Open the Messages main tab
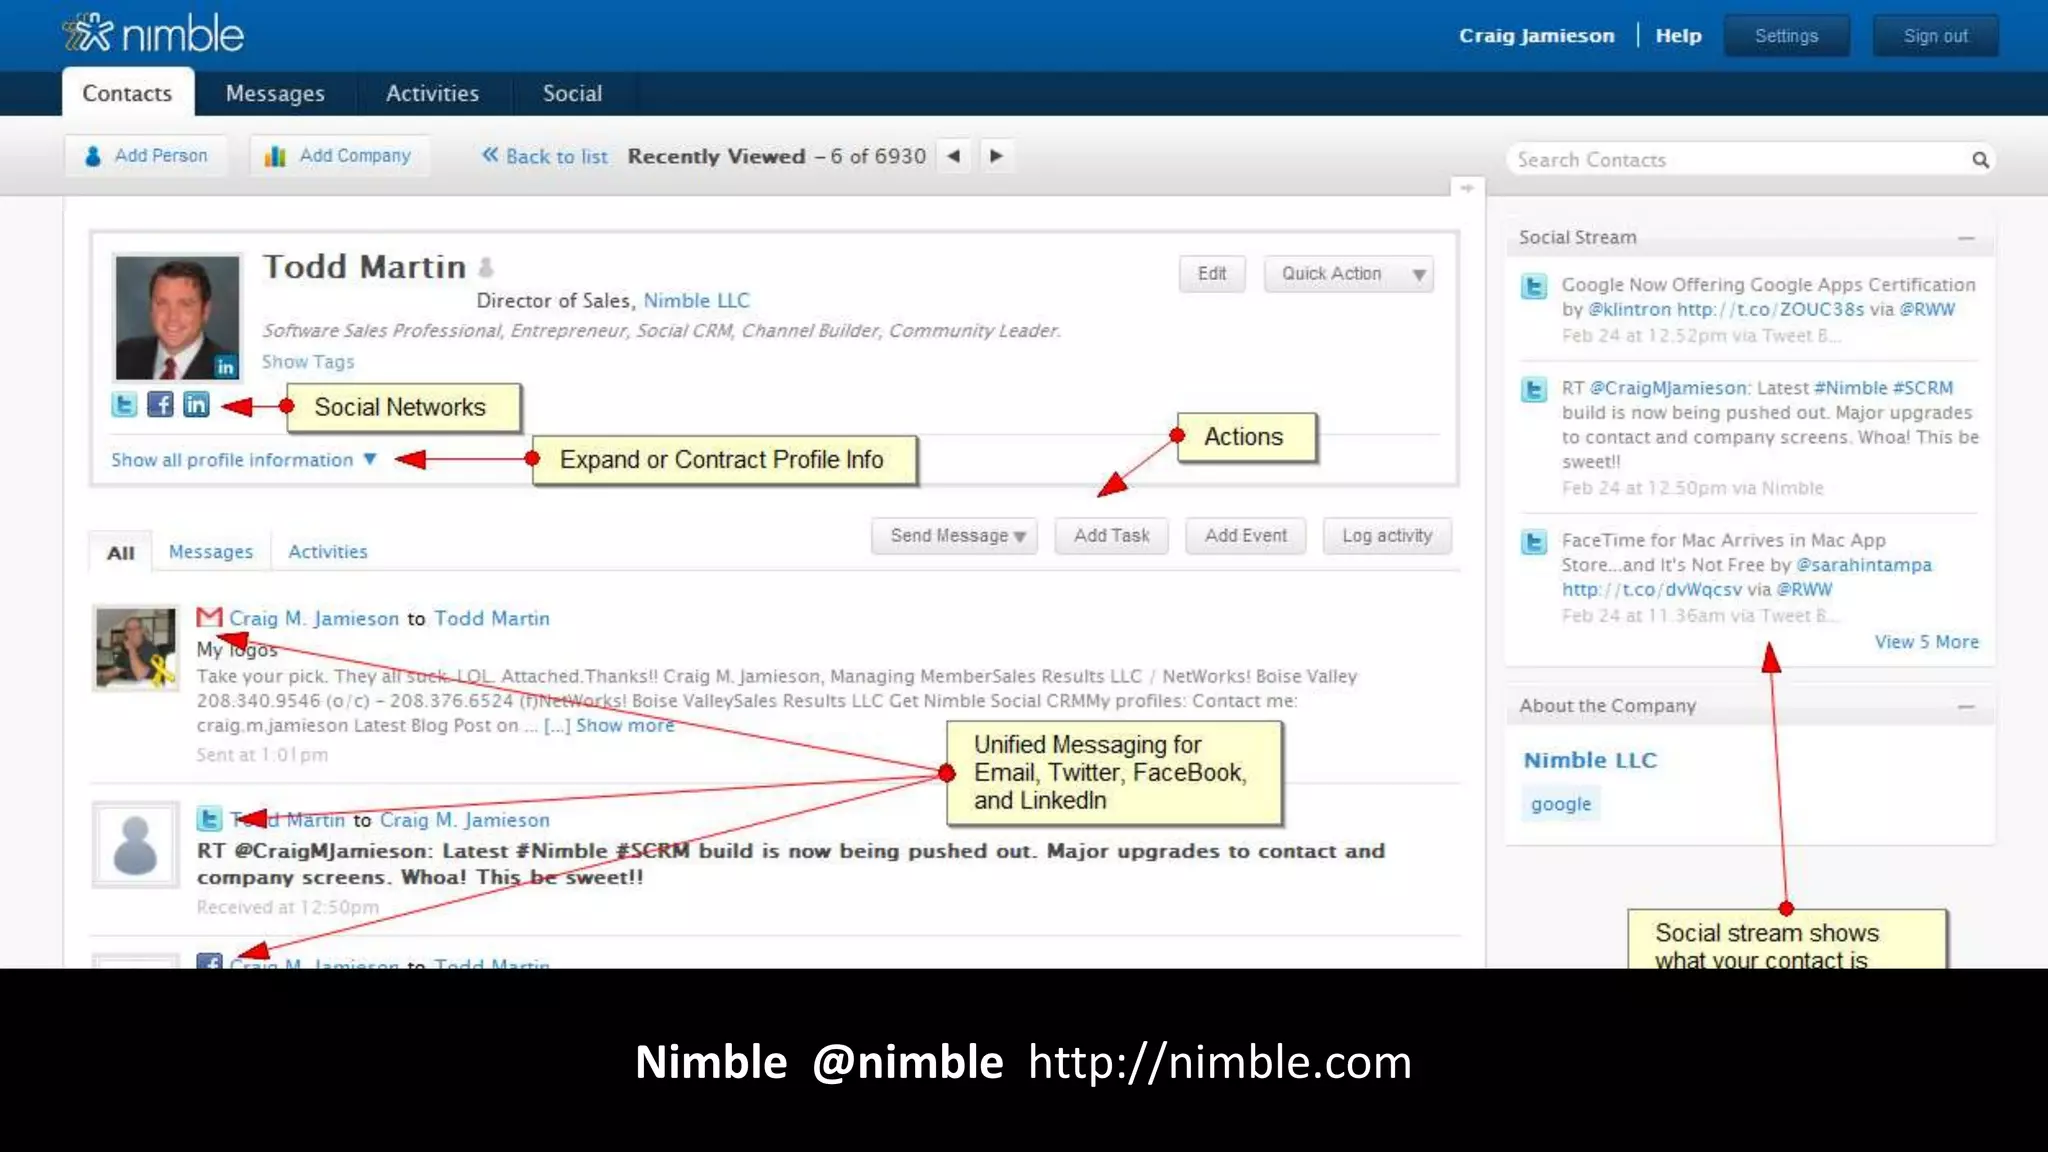Image resolution: width=2048 pixels, height=1152 pixels. coord(275,93)
